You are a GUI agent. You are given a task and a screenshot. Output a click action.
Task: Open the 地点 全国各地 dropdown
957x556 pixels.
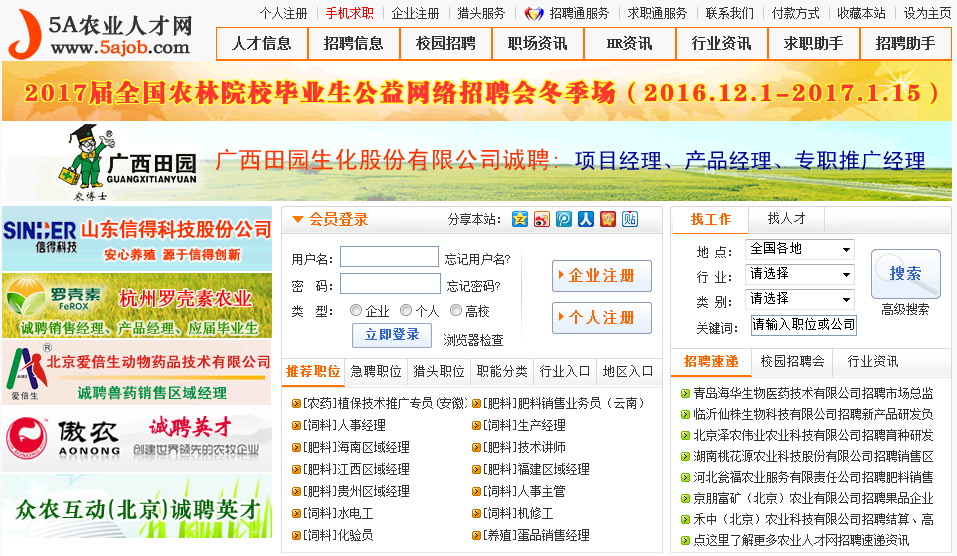point(800,249)
